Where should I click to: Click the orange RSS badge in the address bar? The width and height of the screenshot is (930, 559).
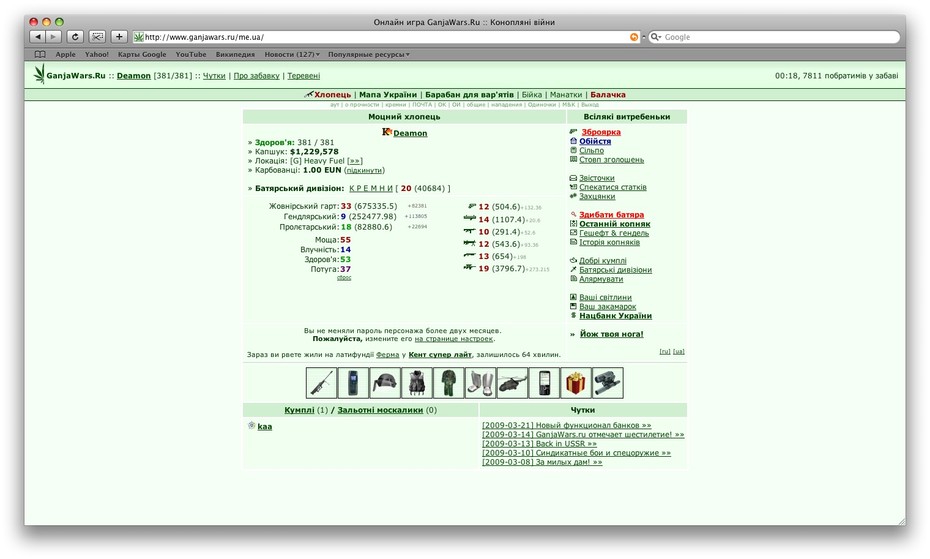point(634,37)
